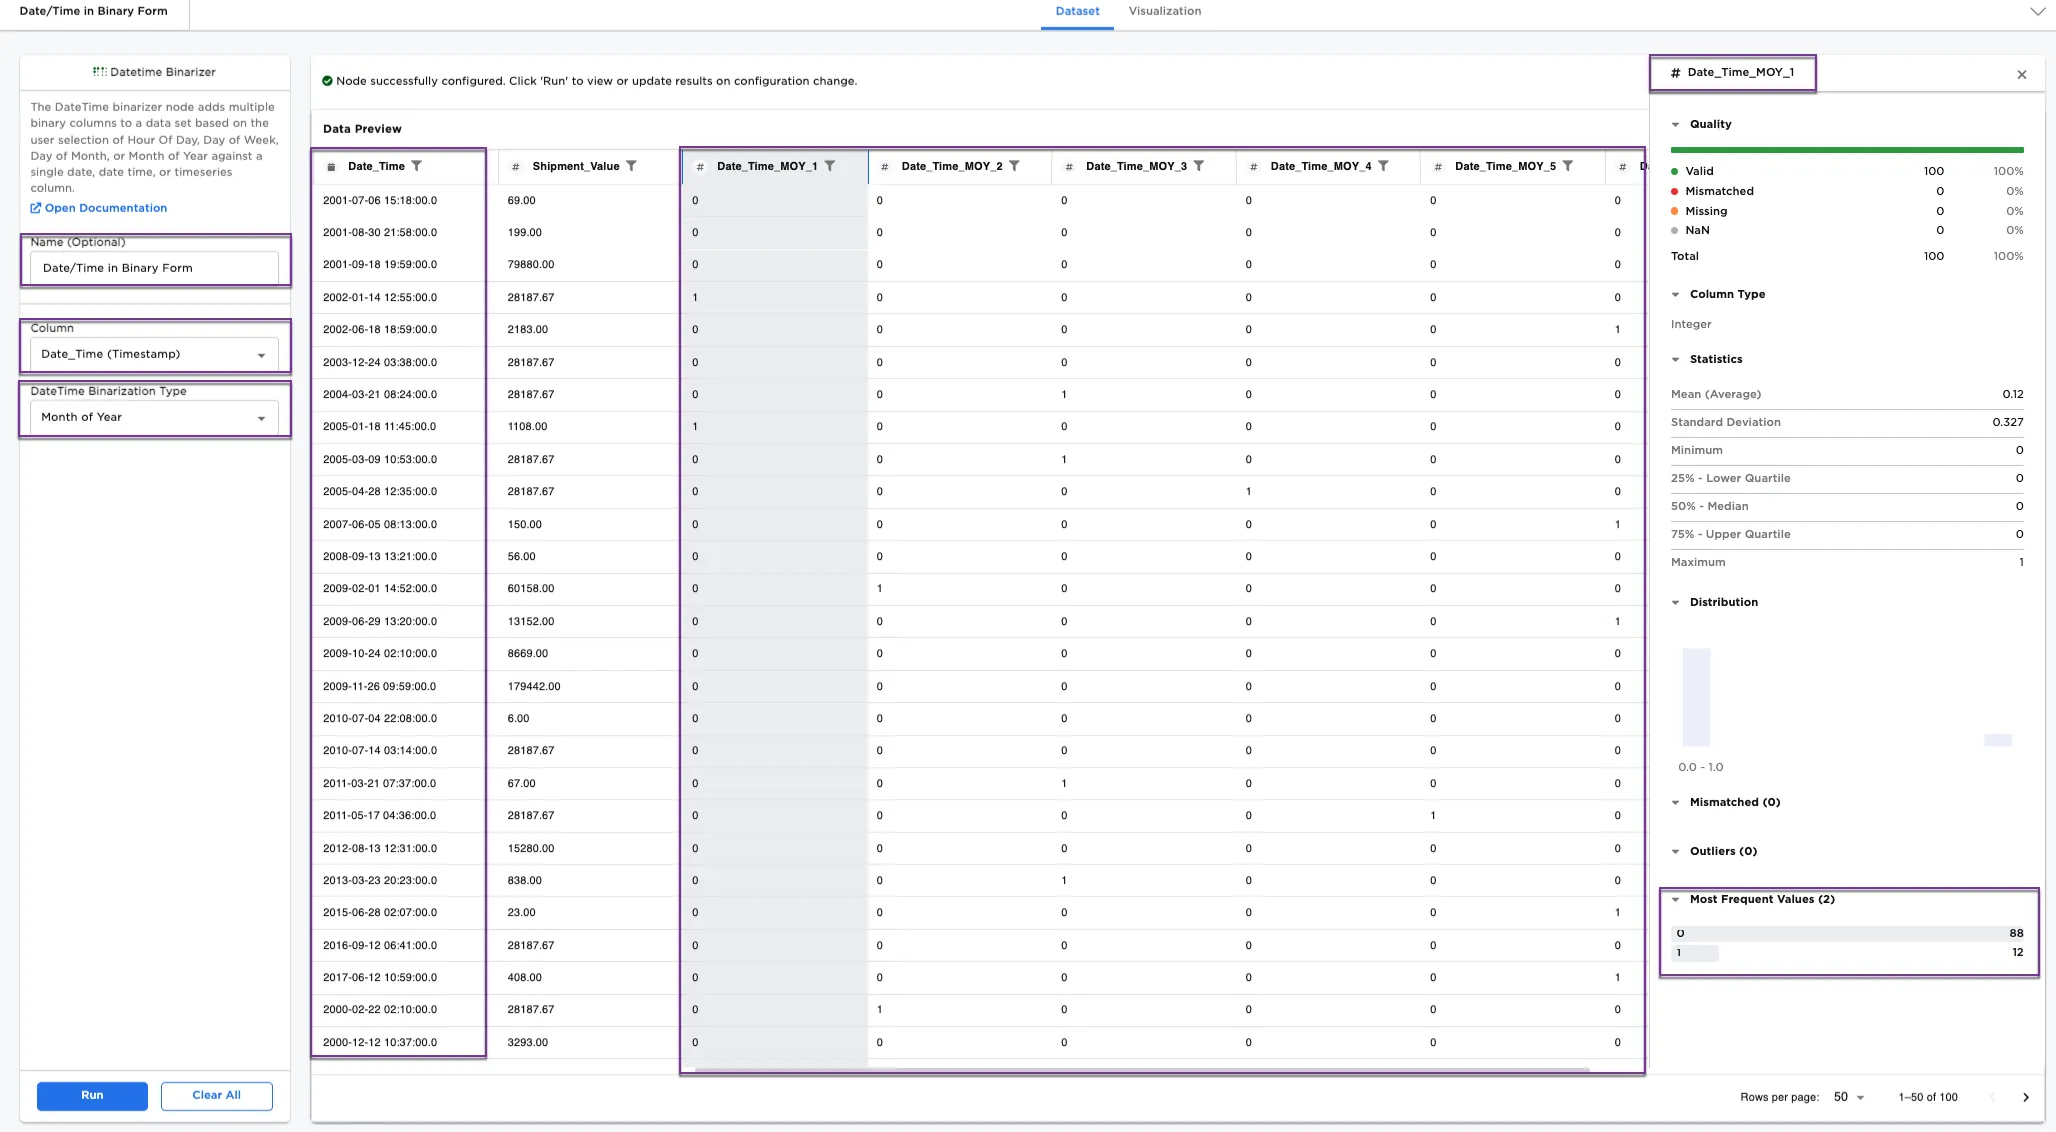Click filter icon on Date_Time_MOY_4 column
2056x1132 pixels.
[x=1383, y=166]
